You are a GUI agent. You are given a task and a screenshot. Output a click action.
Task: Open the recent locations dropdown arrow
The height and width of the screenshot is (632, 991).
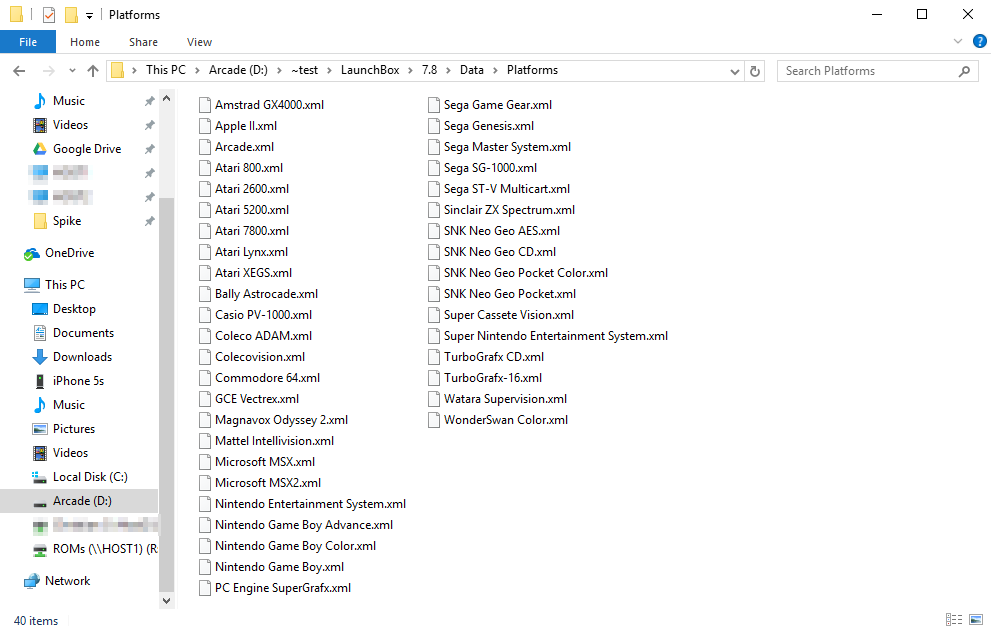click(x=72, y=71)
